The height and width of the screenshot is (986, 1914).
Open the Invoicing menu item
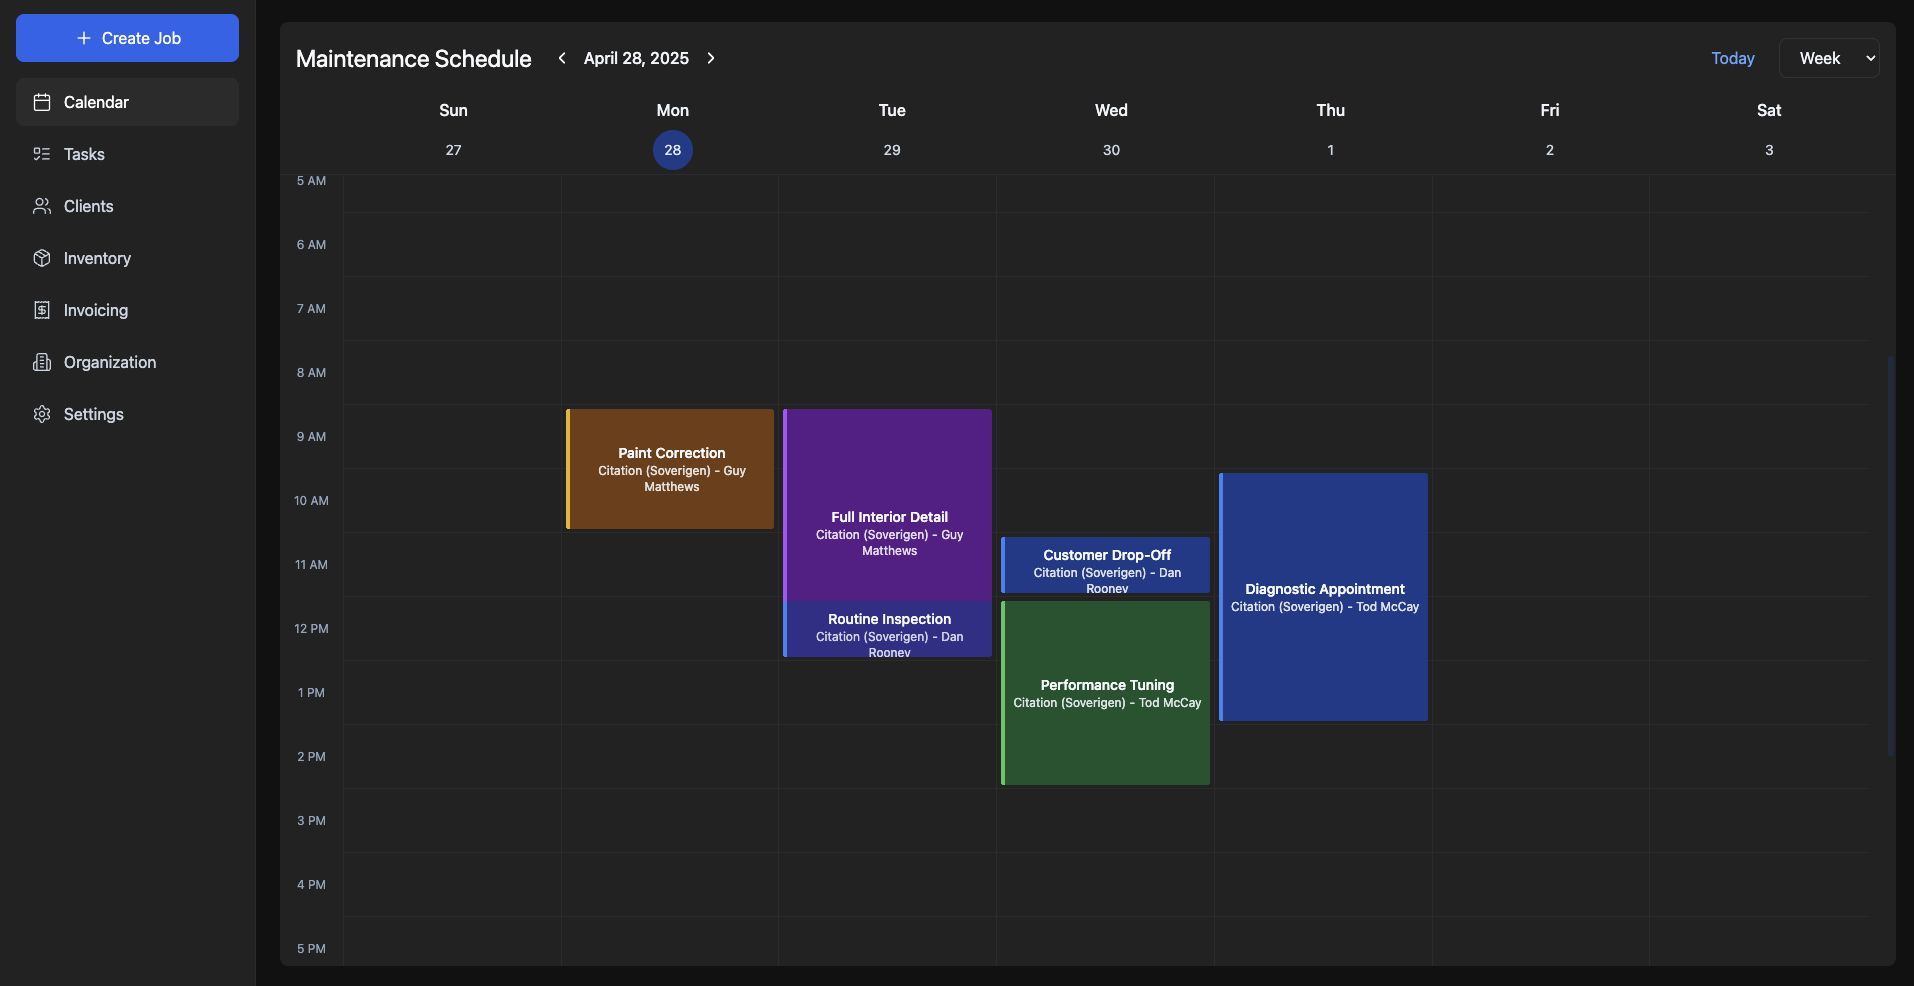pos(96,310)
